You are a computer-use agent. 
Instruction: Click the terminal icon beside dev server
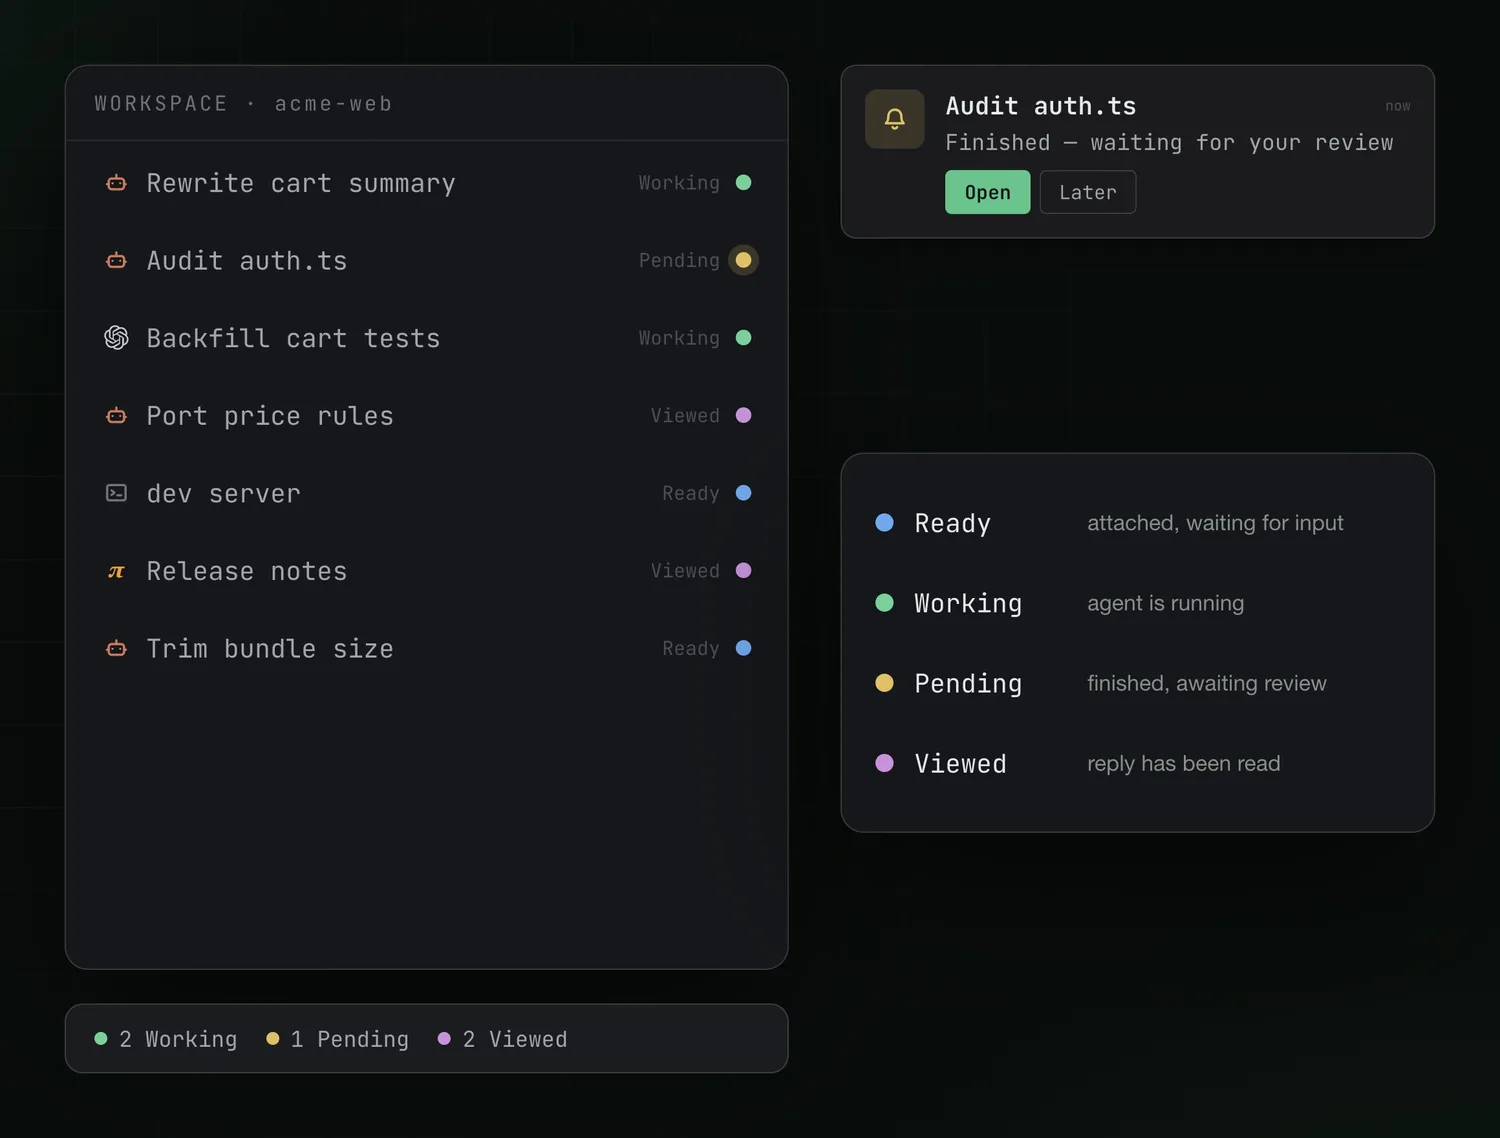point(116,493)
